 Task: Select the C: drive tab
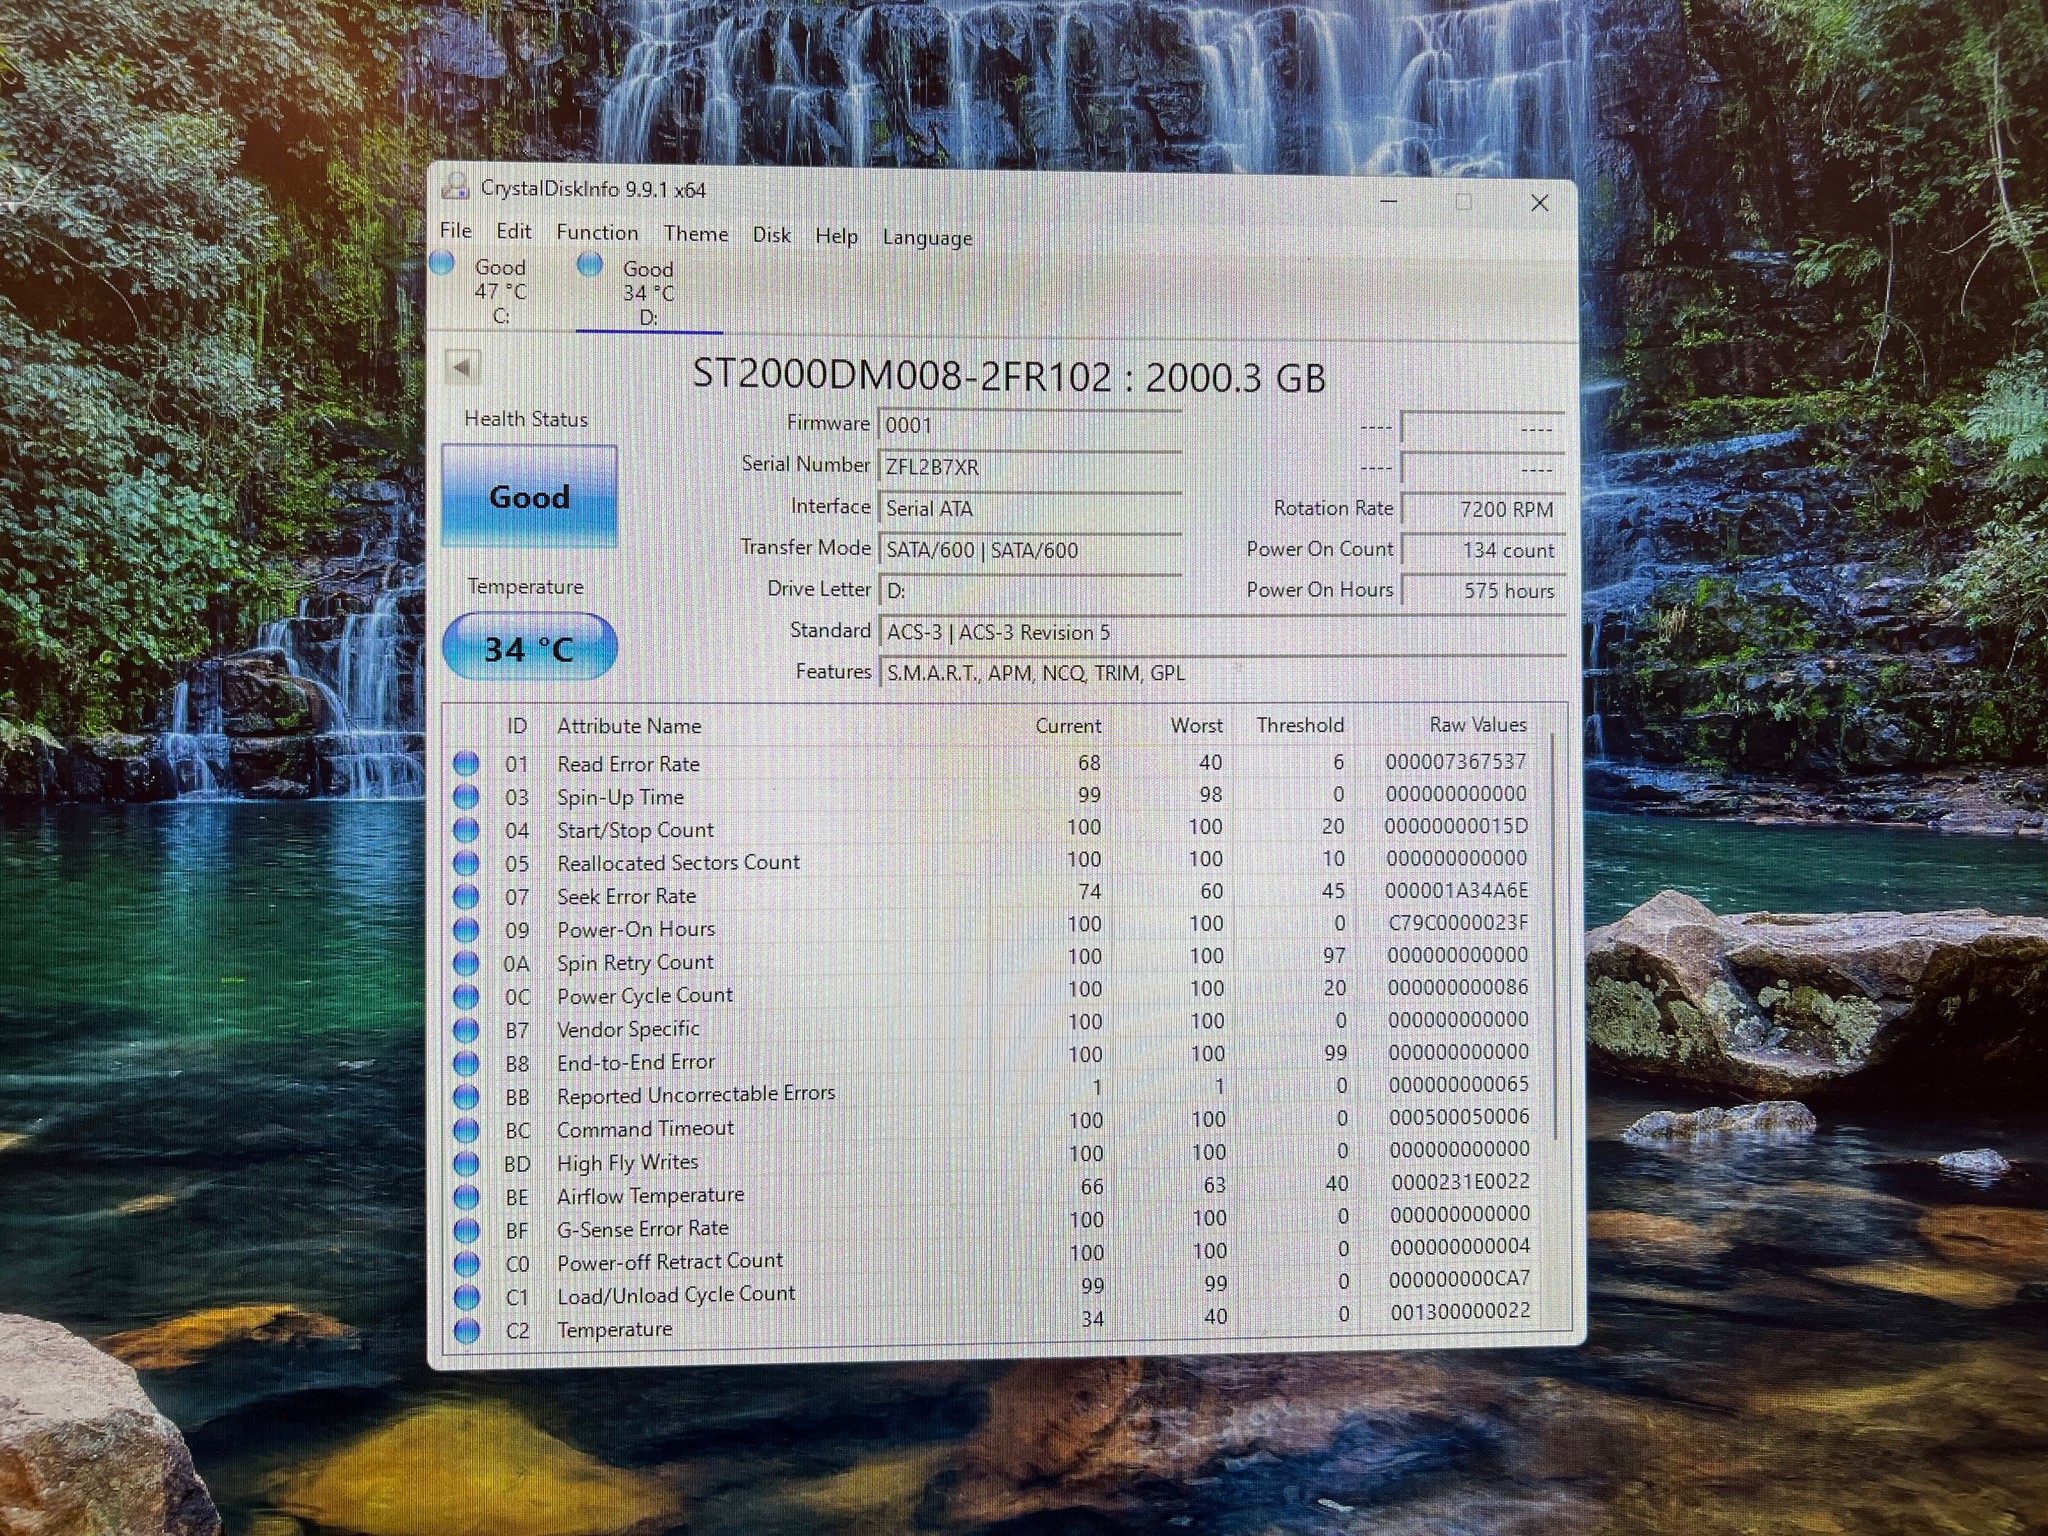click(499, 291)
